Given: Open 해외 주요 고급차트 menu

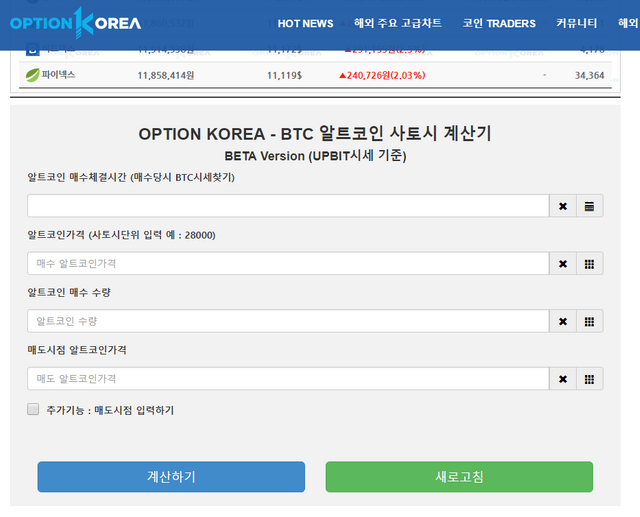Looking at the screenshot, I should (398, 23).
